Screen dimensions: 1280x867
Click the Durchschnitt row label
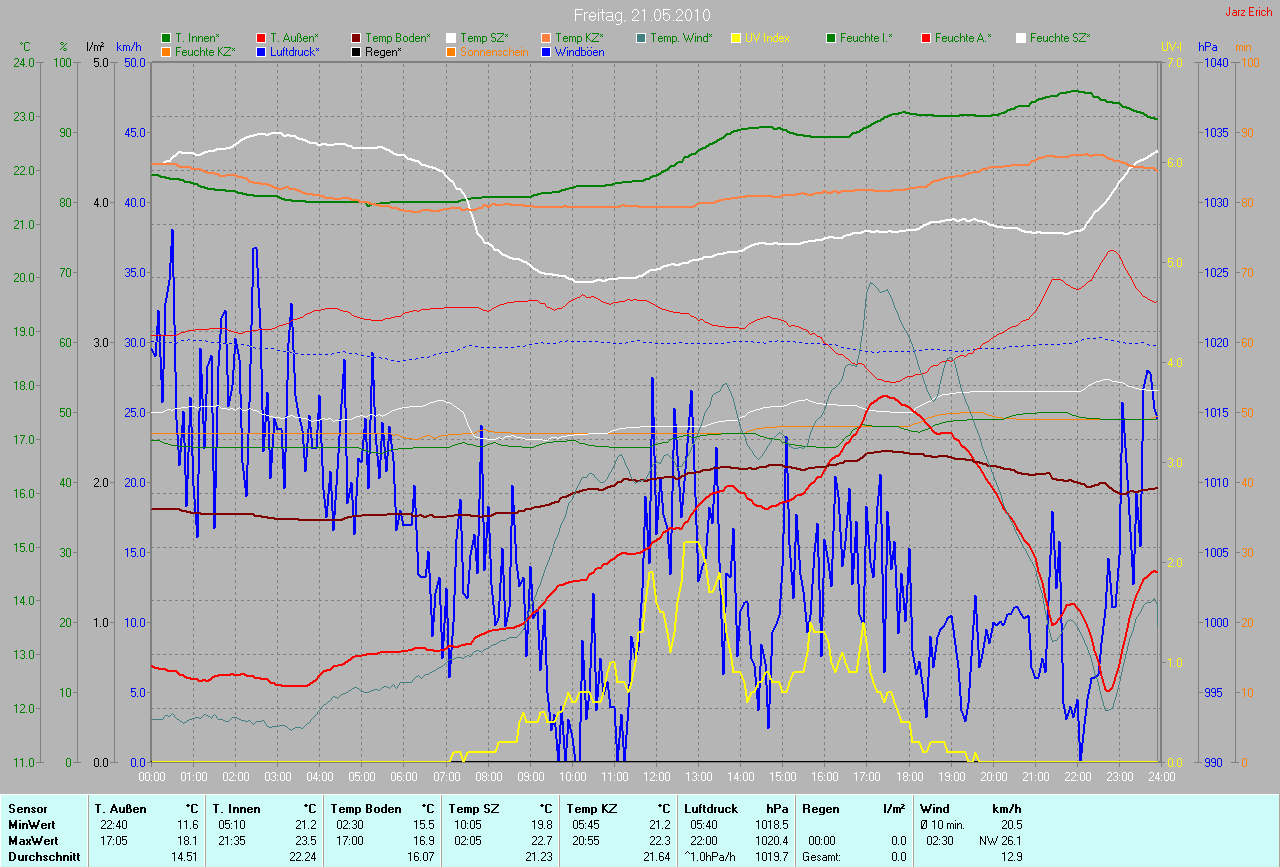pyautogui.click(x=40, y=857)
